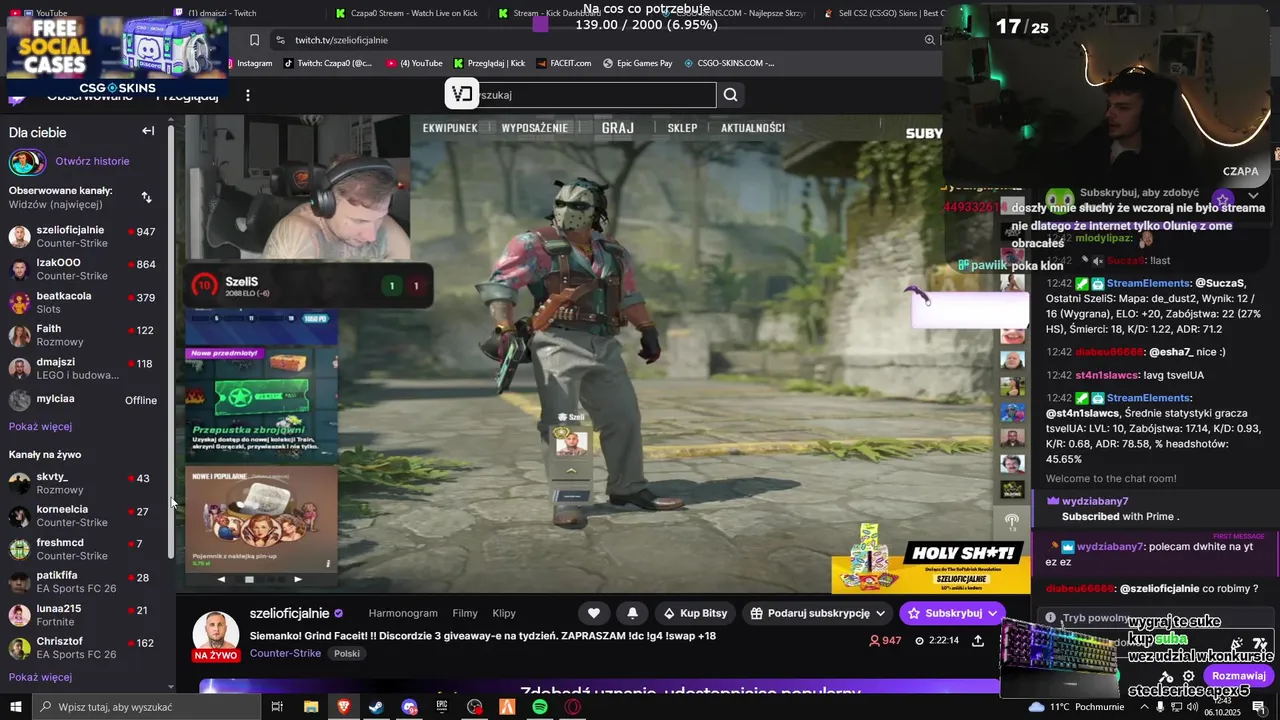Image resolution: width=1280 pixels, height=720 pixels.
Task: Open the FACEIT.com bookmark
Action: point(564,63)
